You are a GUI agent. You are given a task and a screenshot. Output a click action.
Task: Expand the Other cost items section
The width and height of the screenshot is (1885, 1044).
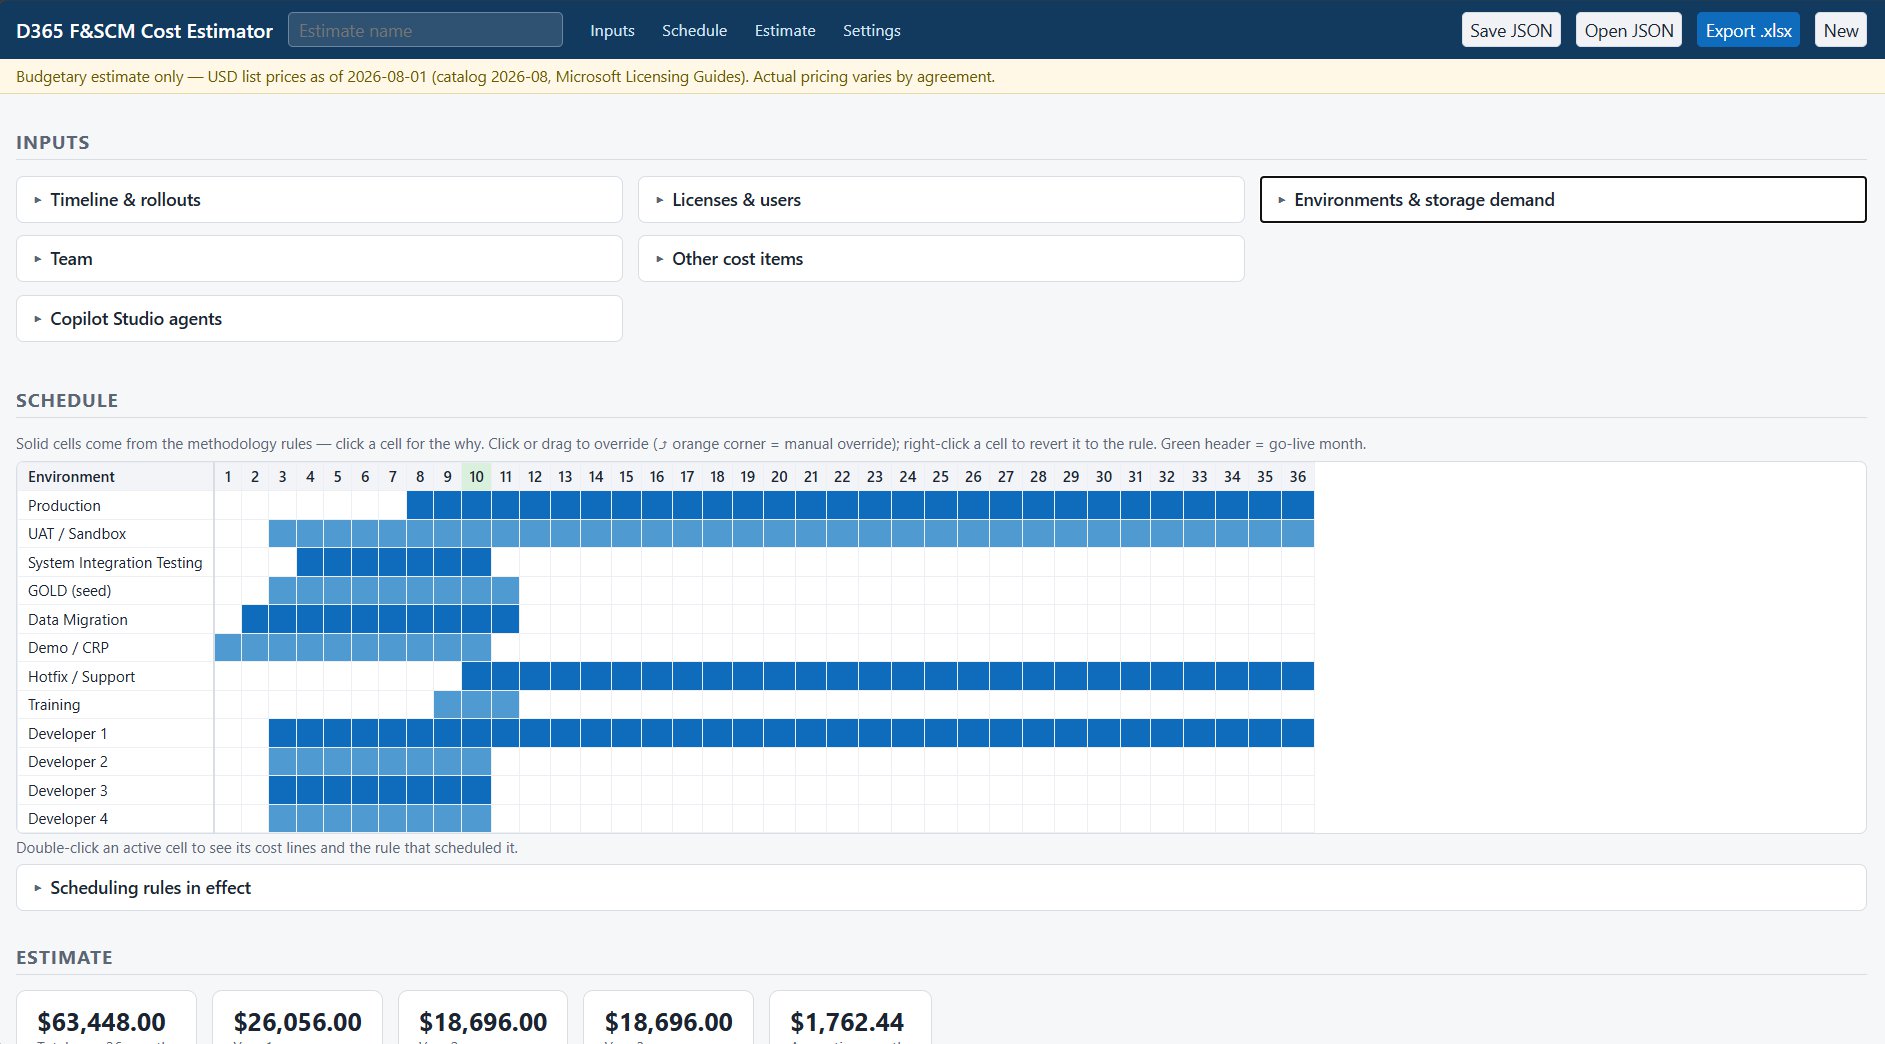(x=941, y=259)
